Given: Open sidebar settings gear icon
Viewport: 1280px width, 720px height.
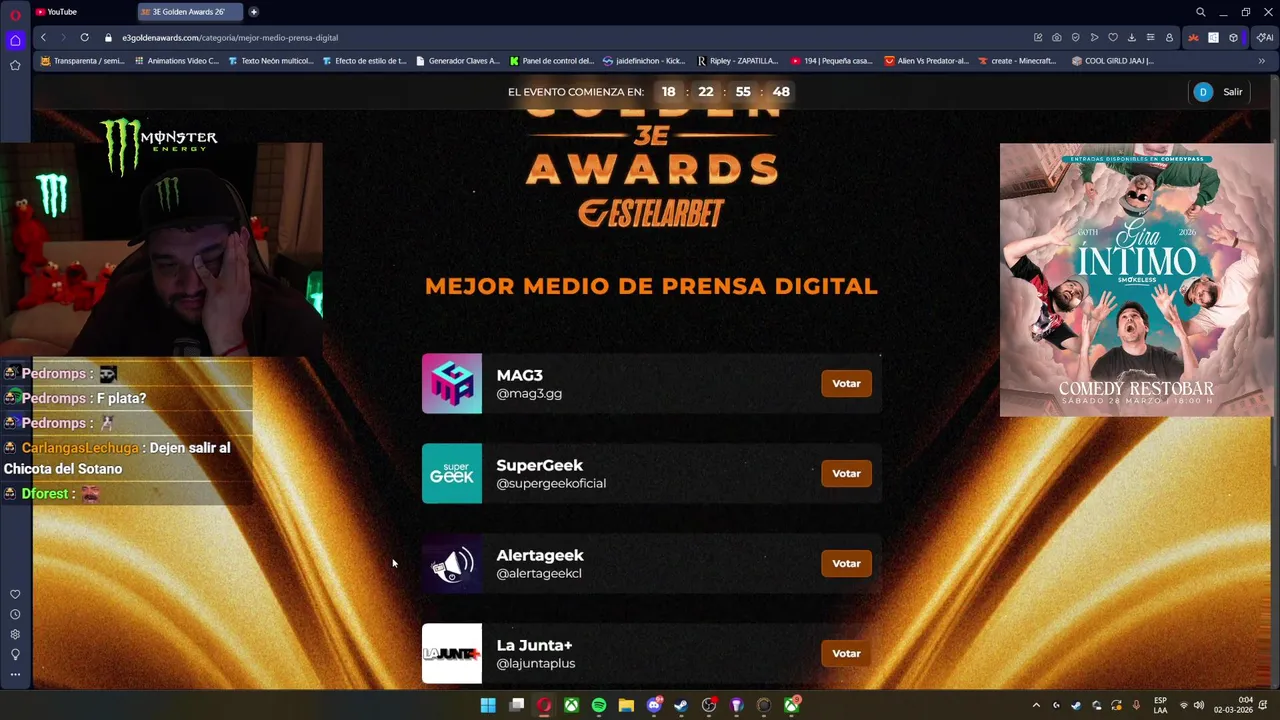Looking at the screenshot, I should 15,634.
